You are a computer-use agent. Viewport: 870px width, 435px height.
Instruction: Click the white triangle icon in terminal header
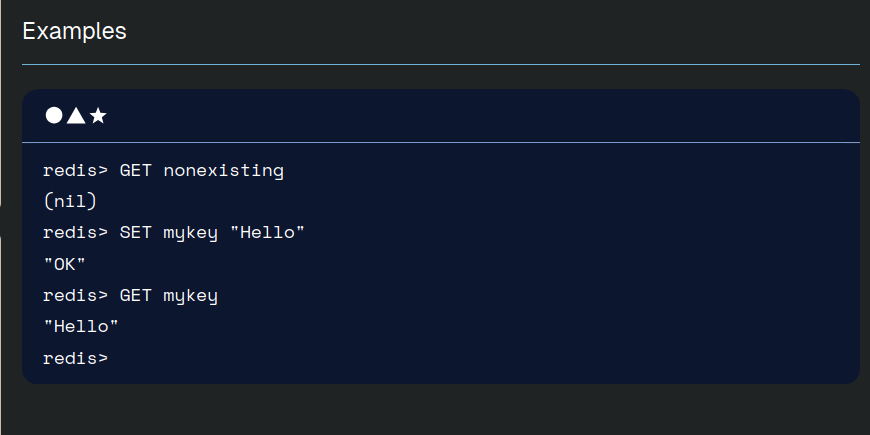[x=76, y=115]
